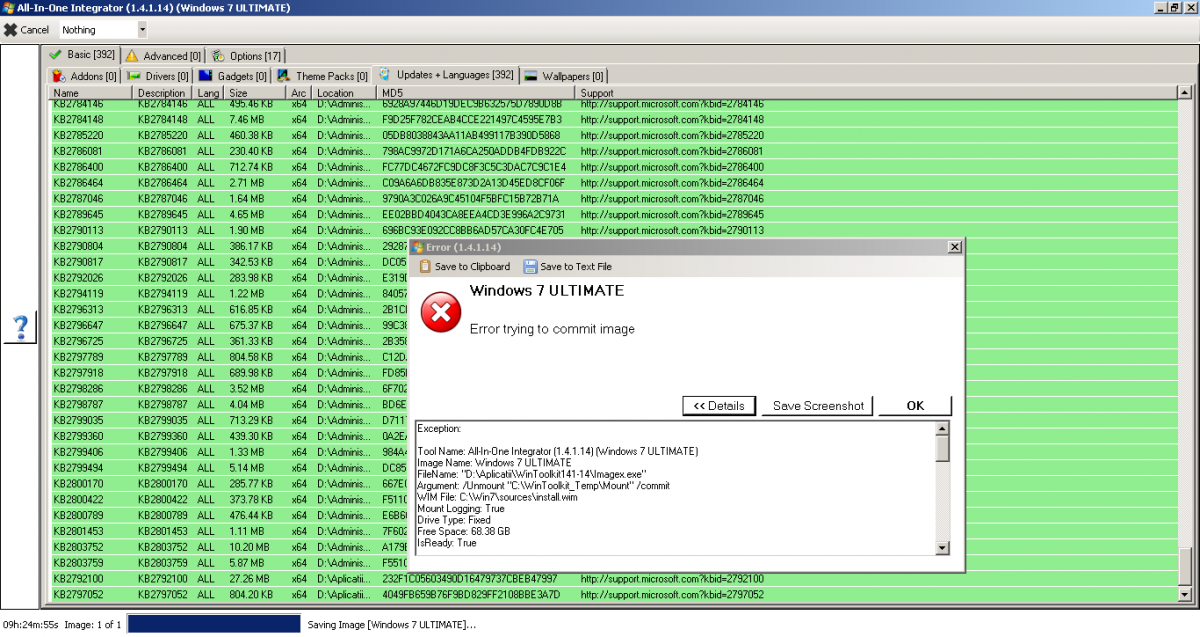
Task: Click the size value "27.26 MB"
Action: point(248,579)
